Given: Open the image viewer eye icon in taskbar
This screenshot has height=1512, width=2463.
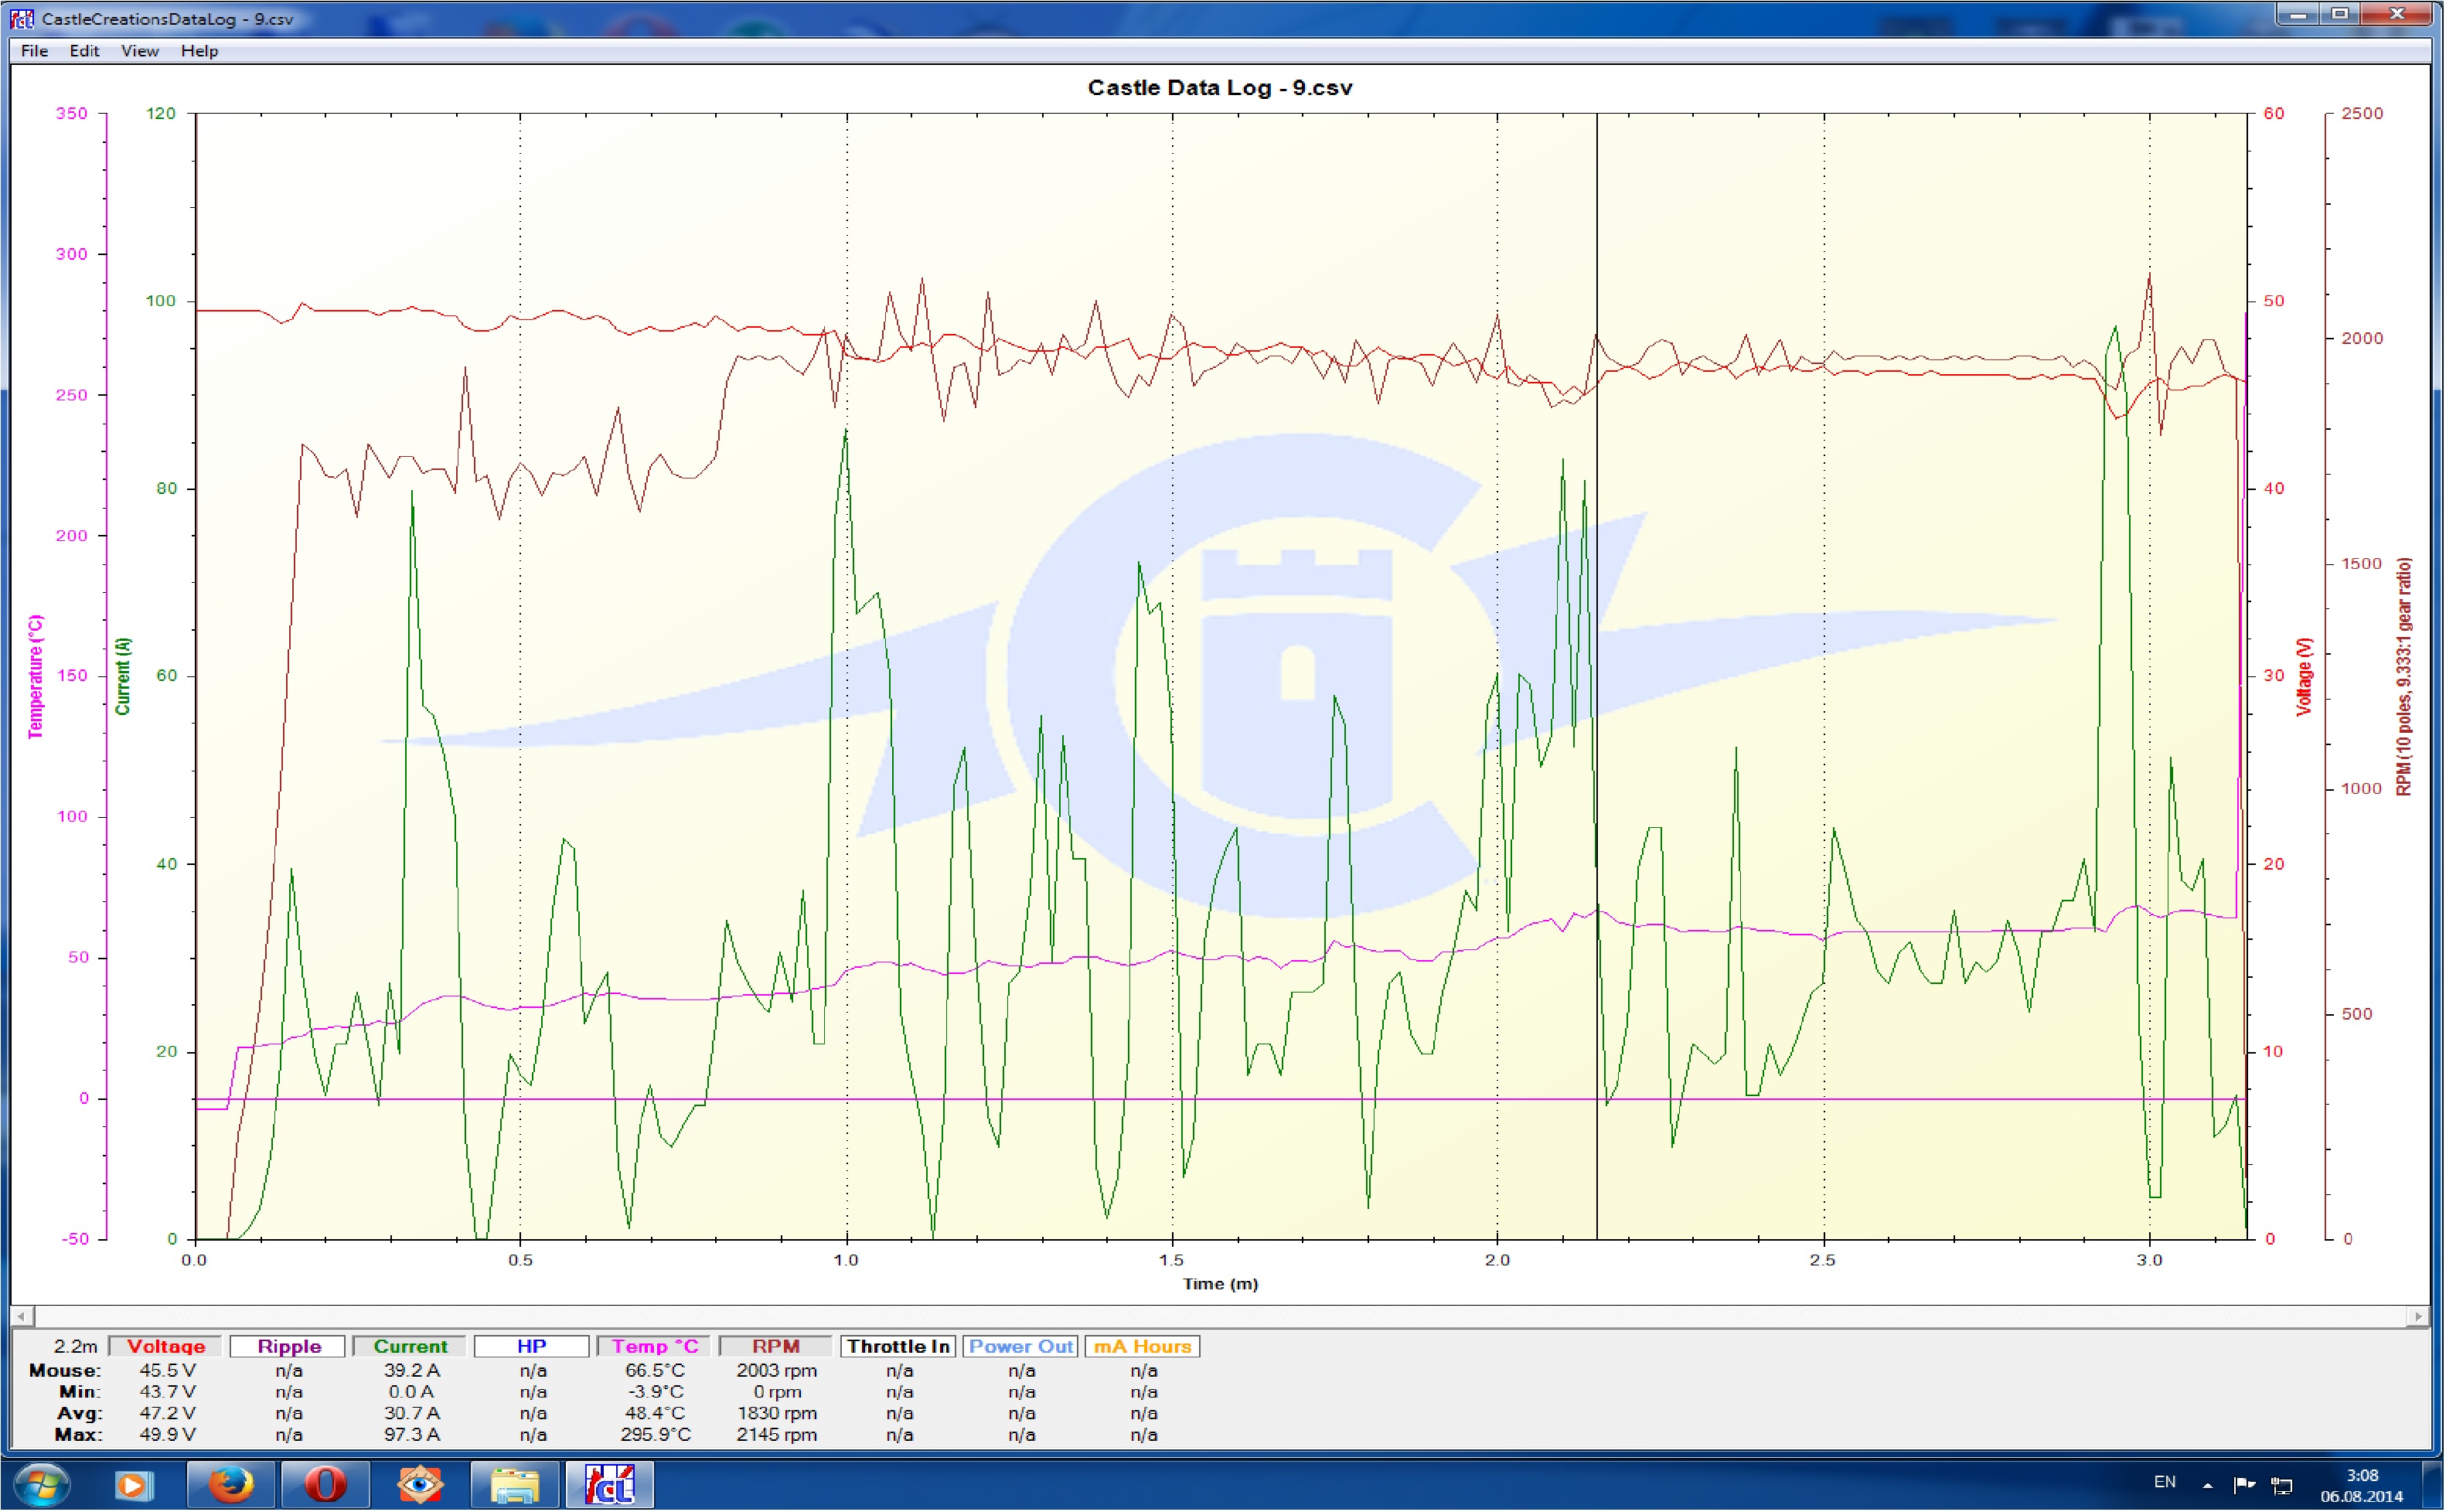Looking at the screenshot, I should (419, 1485).
